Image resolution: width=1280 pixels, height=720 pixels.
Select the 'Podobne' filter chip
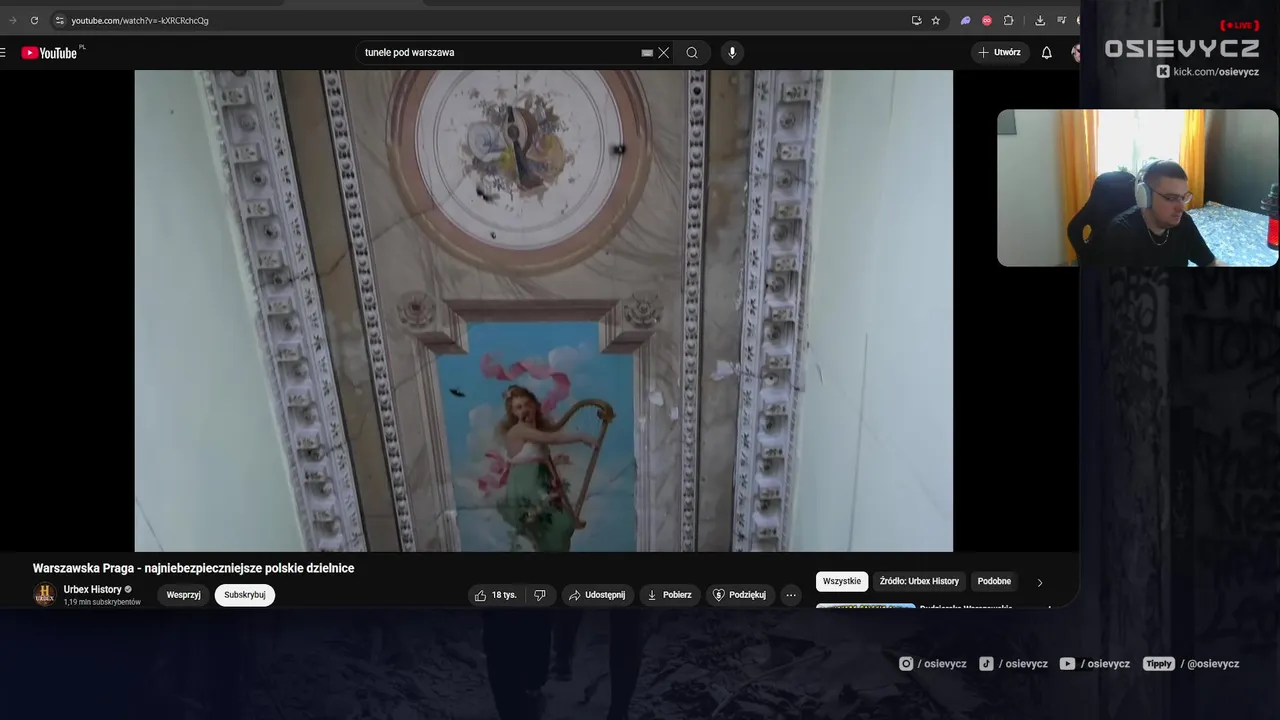pos(994,581)
